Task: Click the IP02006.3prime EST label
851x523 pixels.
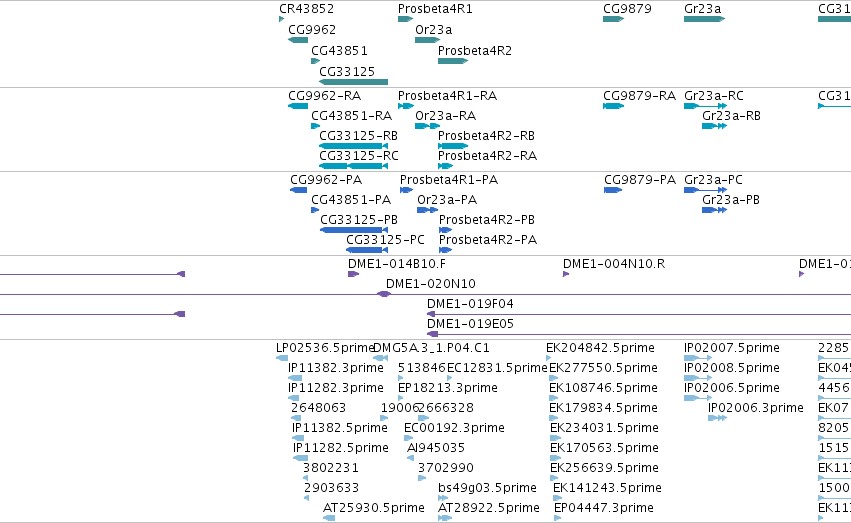Action: click(x=755, y=408)
